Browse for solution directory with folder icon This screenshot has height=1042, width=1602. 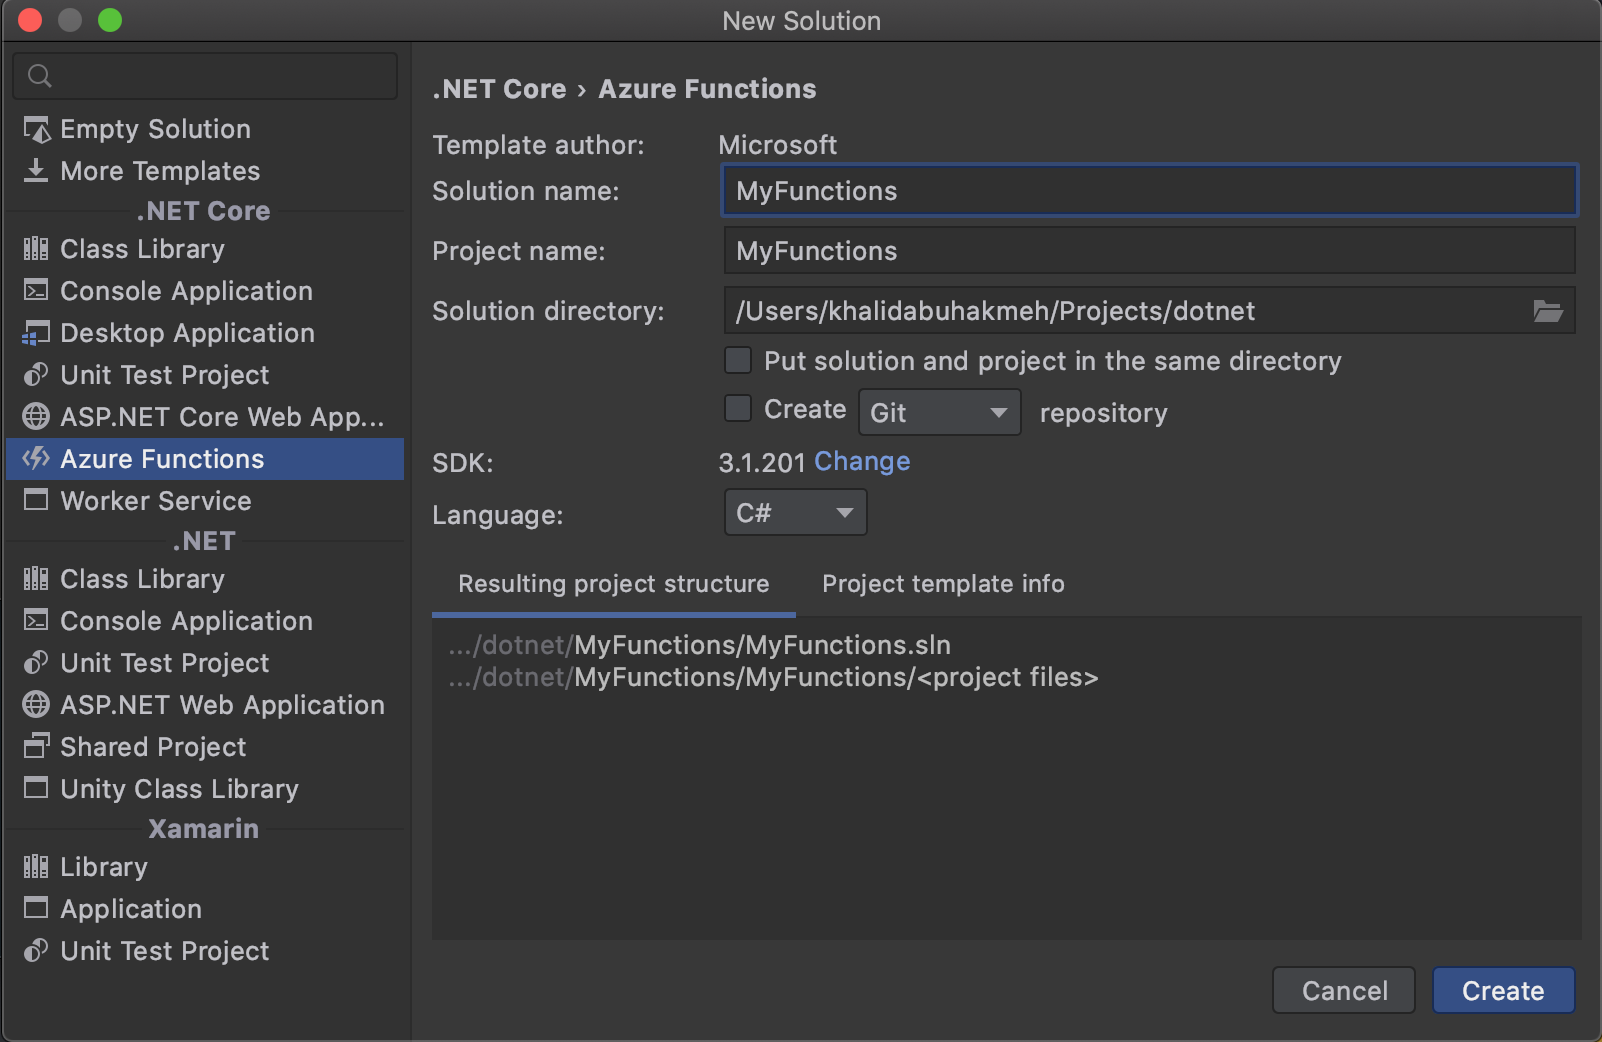pyautogui.click(x=1548, y=311)
